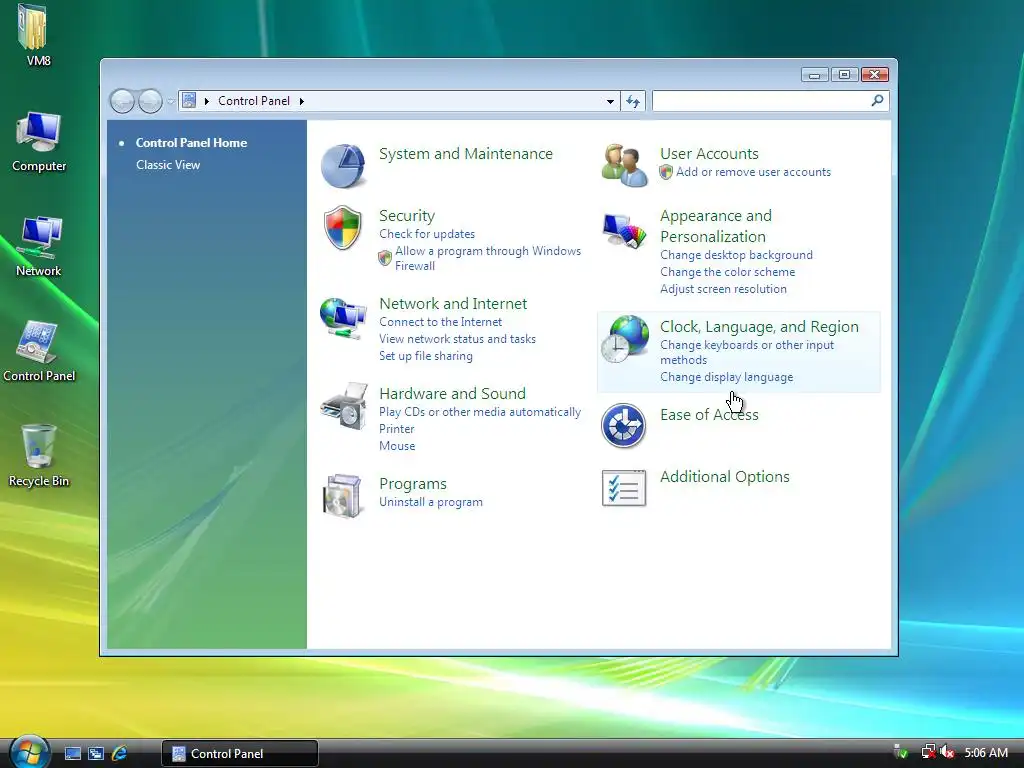The width and height of the screenshot is (1024, 768).
Task: Click the Security shield icon
Action: pyautogui.click(x=343, y=227)
